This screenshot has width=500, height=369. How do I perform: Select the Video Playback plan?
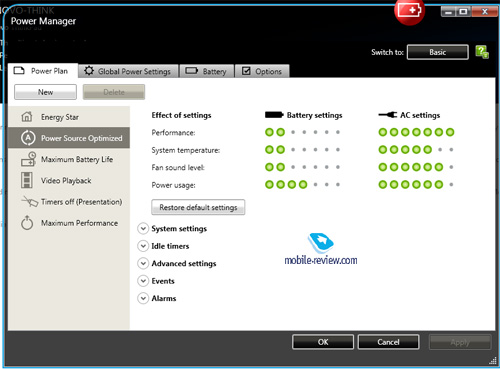pos(69,180)
